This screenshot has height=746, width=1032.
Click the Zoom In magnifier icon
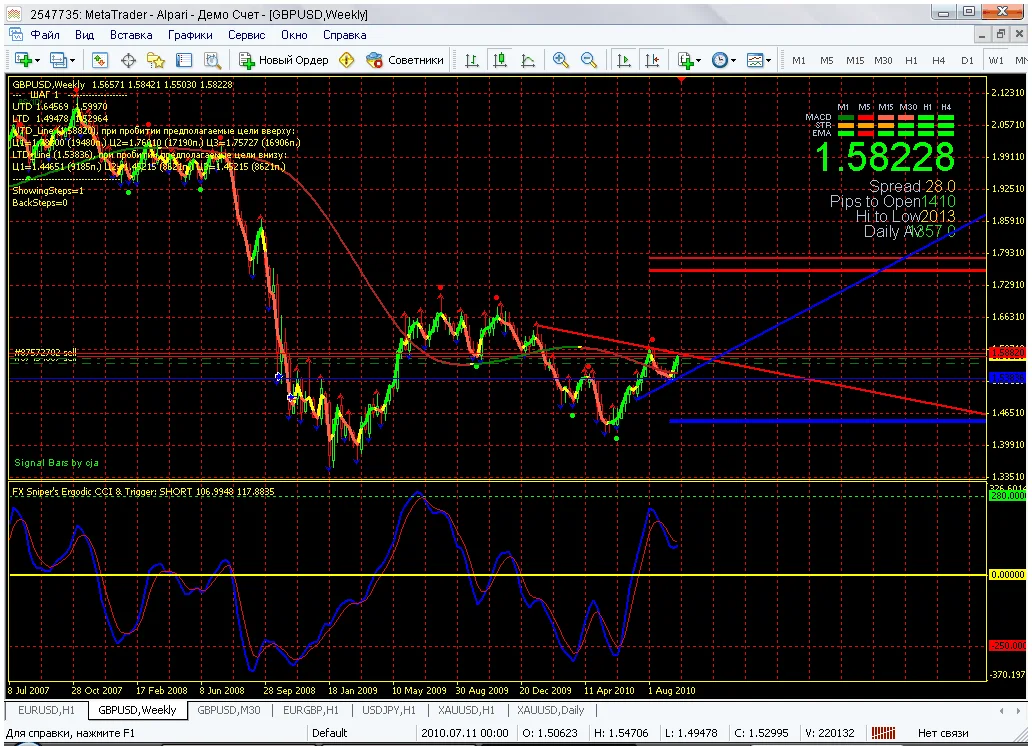561,60
